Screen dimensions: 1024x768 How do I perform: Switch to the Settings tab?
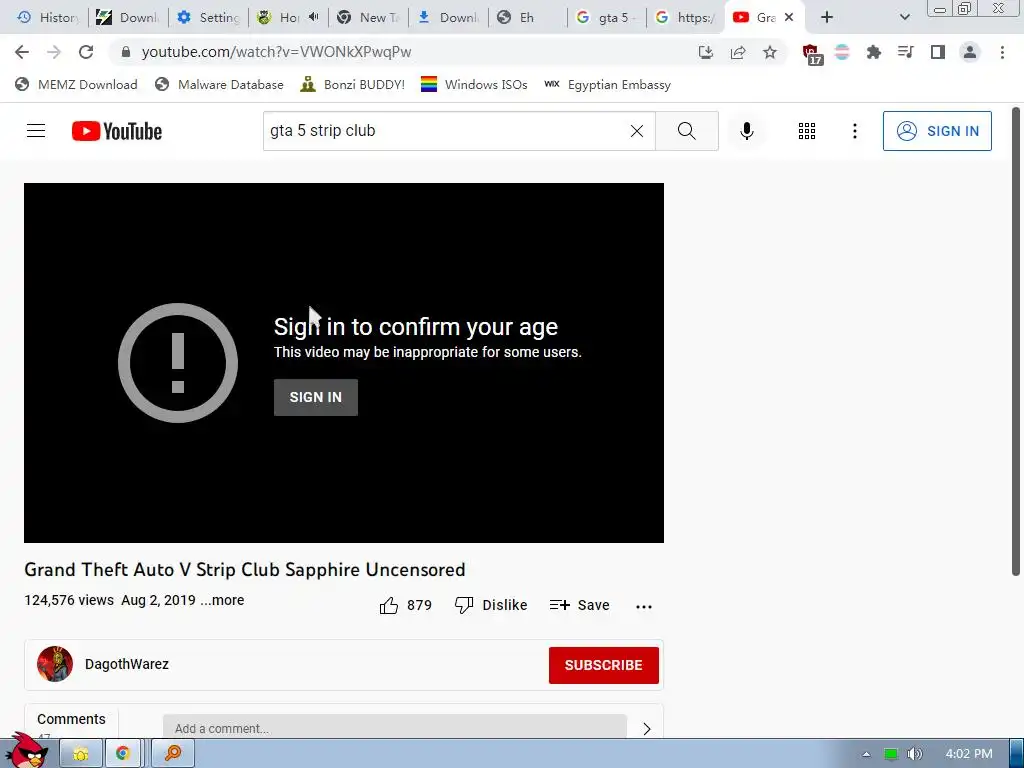click(209, 18)
